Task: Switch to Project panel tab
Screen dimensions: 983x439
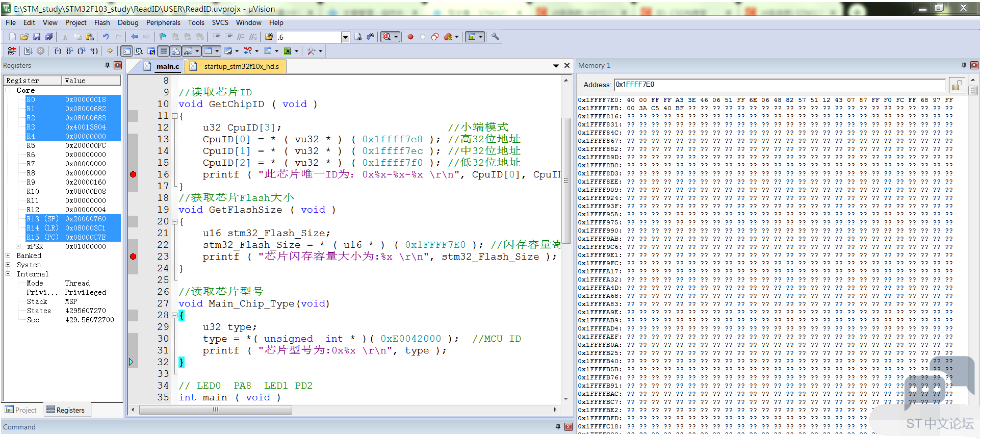Action: pos(21,410)
